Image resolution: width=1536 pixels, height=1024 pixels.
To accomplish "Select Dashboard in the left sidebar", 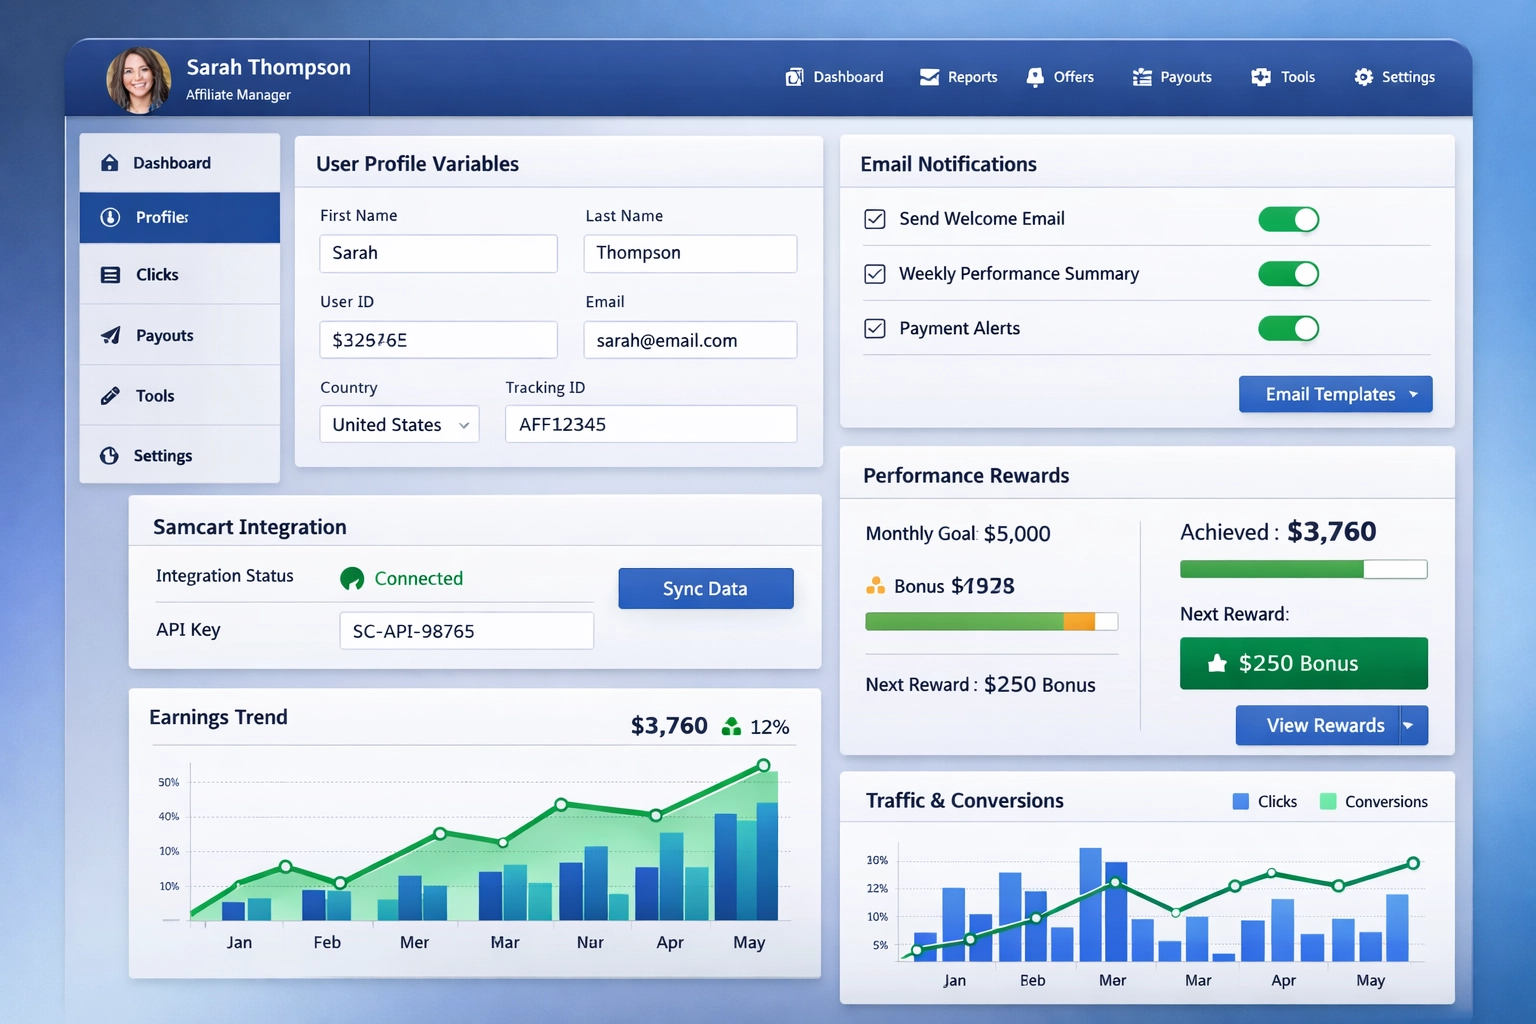I will 112,162.
